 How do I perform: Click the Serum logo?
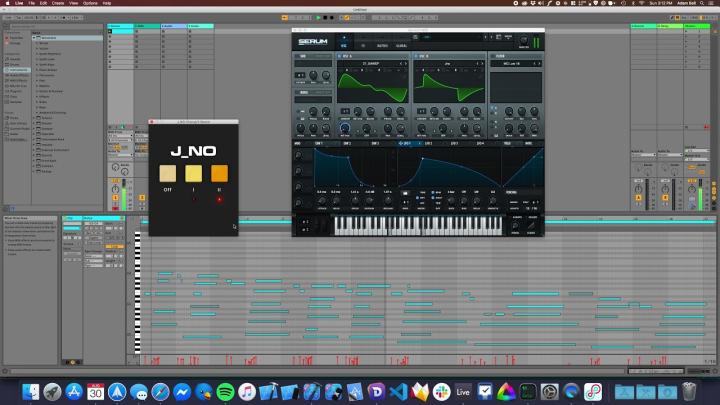[312, 41]
